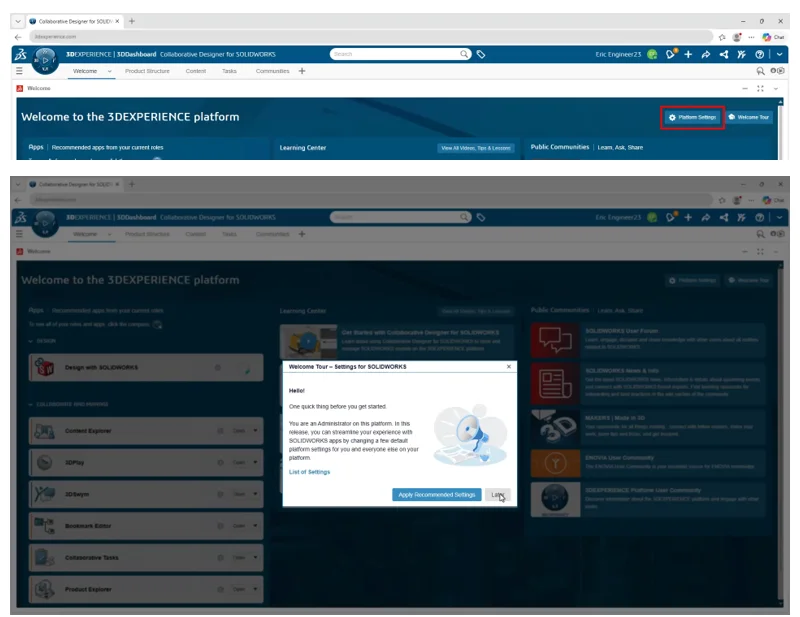Click the green user avatar beside Eric Engineer23, upper screenshot
The width and height of the screenshot is (800, 617).
(652, 54)
